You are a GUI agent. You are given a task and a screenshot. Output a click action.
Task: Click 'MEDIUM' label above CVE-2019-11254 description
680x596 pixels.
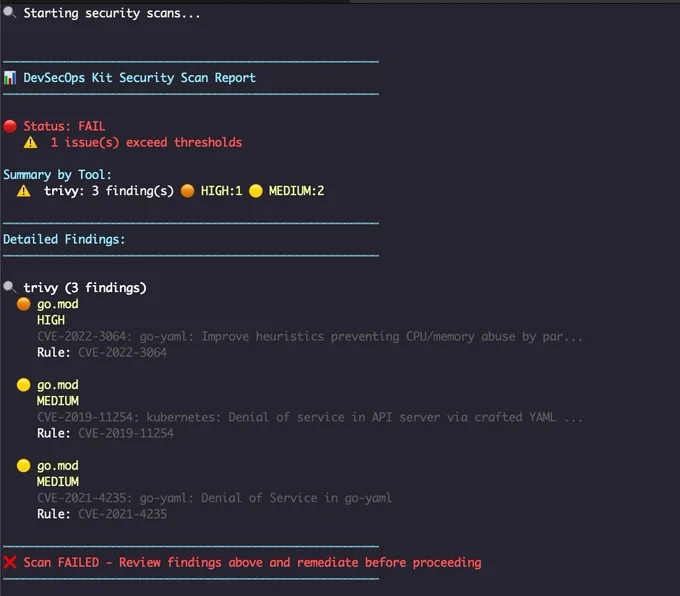[58, 401]
